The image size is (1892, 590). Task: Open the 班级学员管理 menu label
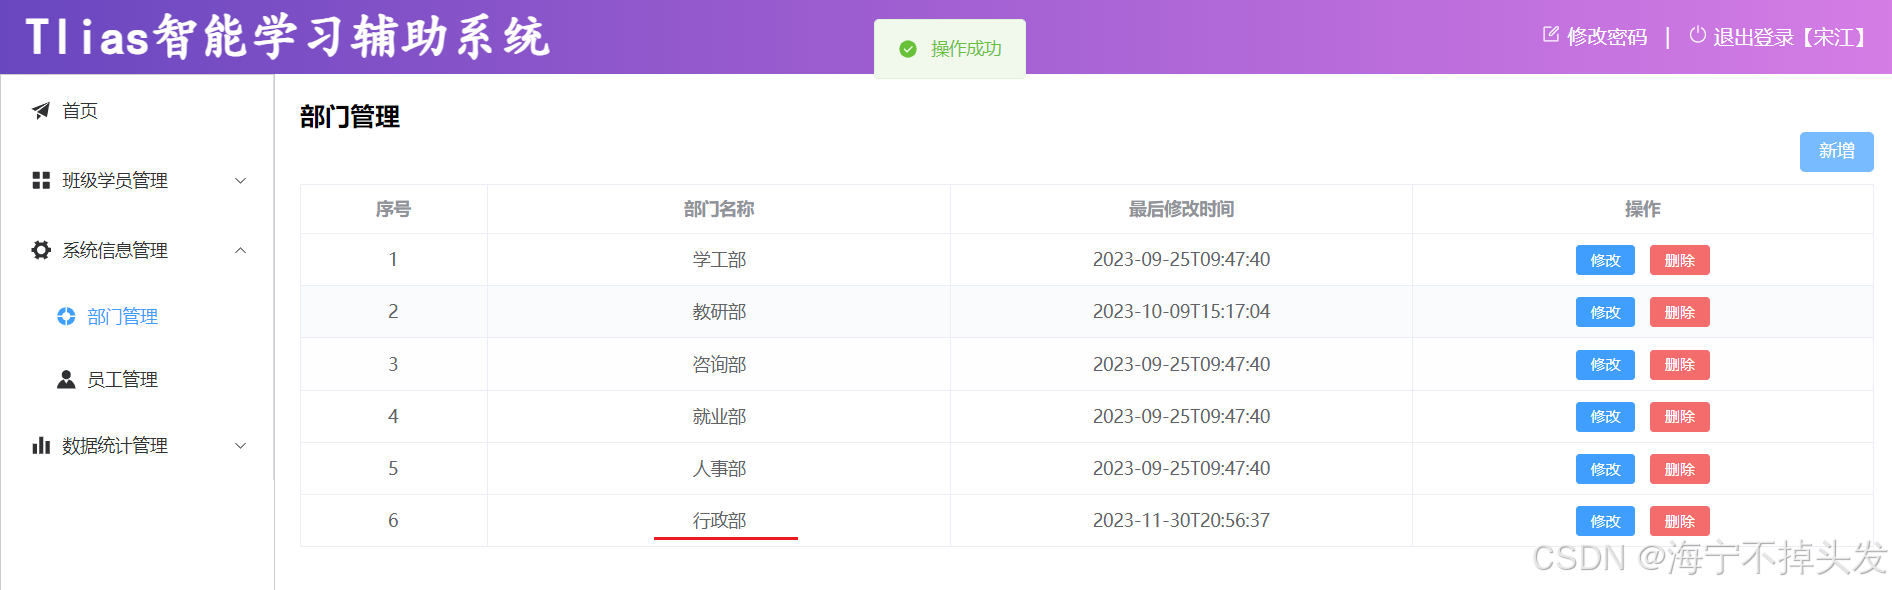(x=115, y=180)
